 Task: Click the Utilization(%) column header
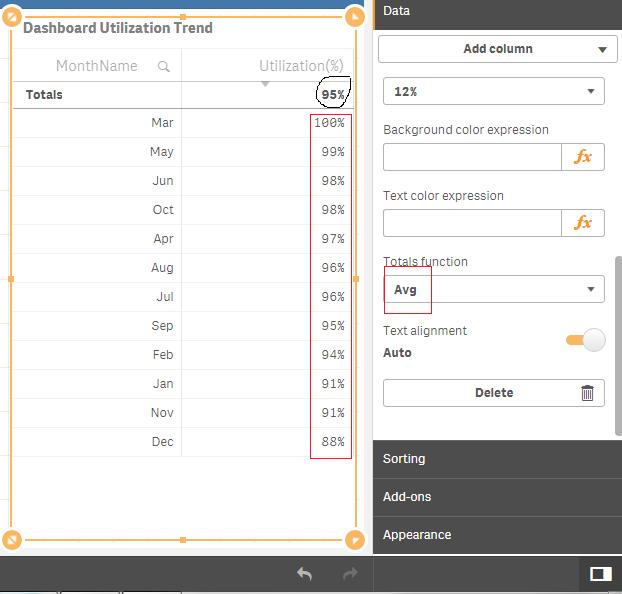coord(300,66)
